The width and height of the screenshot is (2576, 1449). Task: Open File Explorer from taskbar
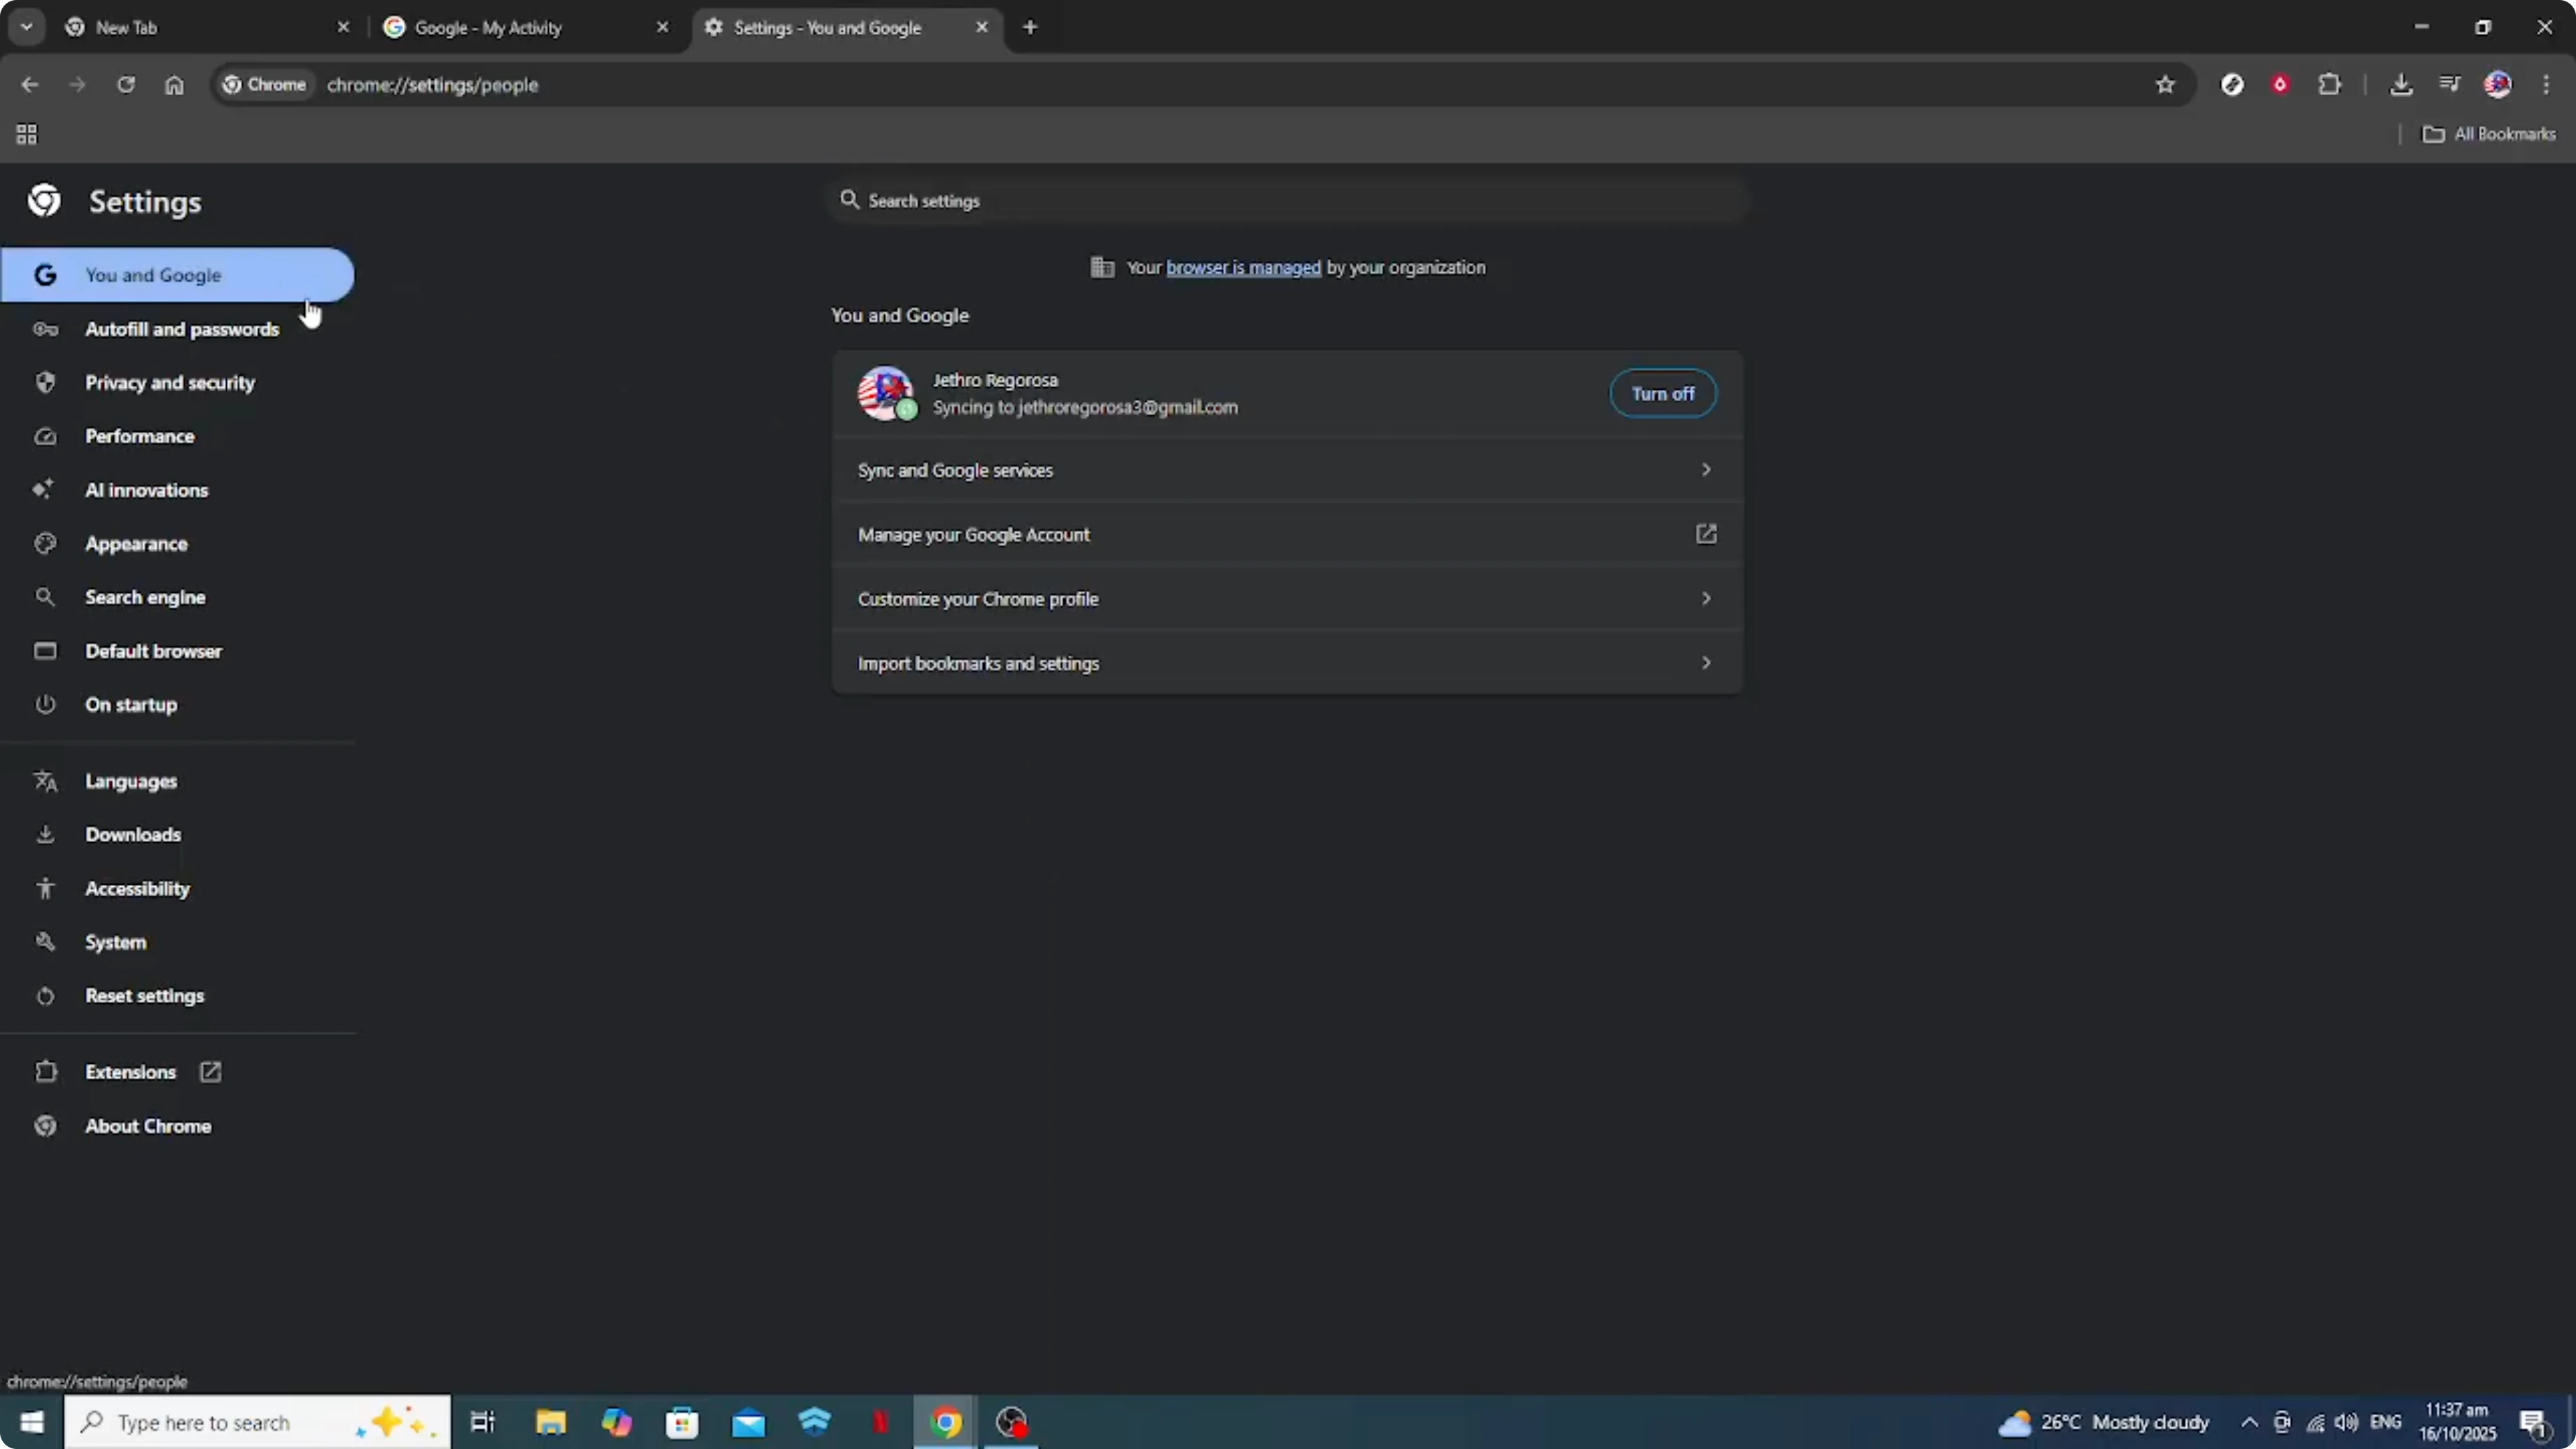[x=550, y=1422]
